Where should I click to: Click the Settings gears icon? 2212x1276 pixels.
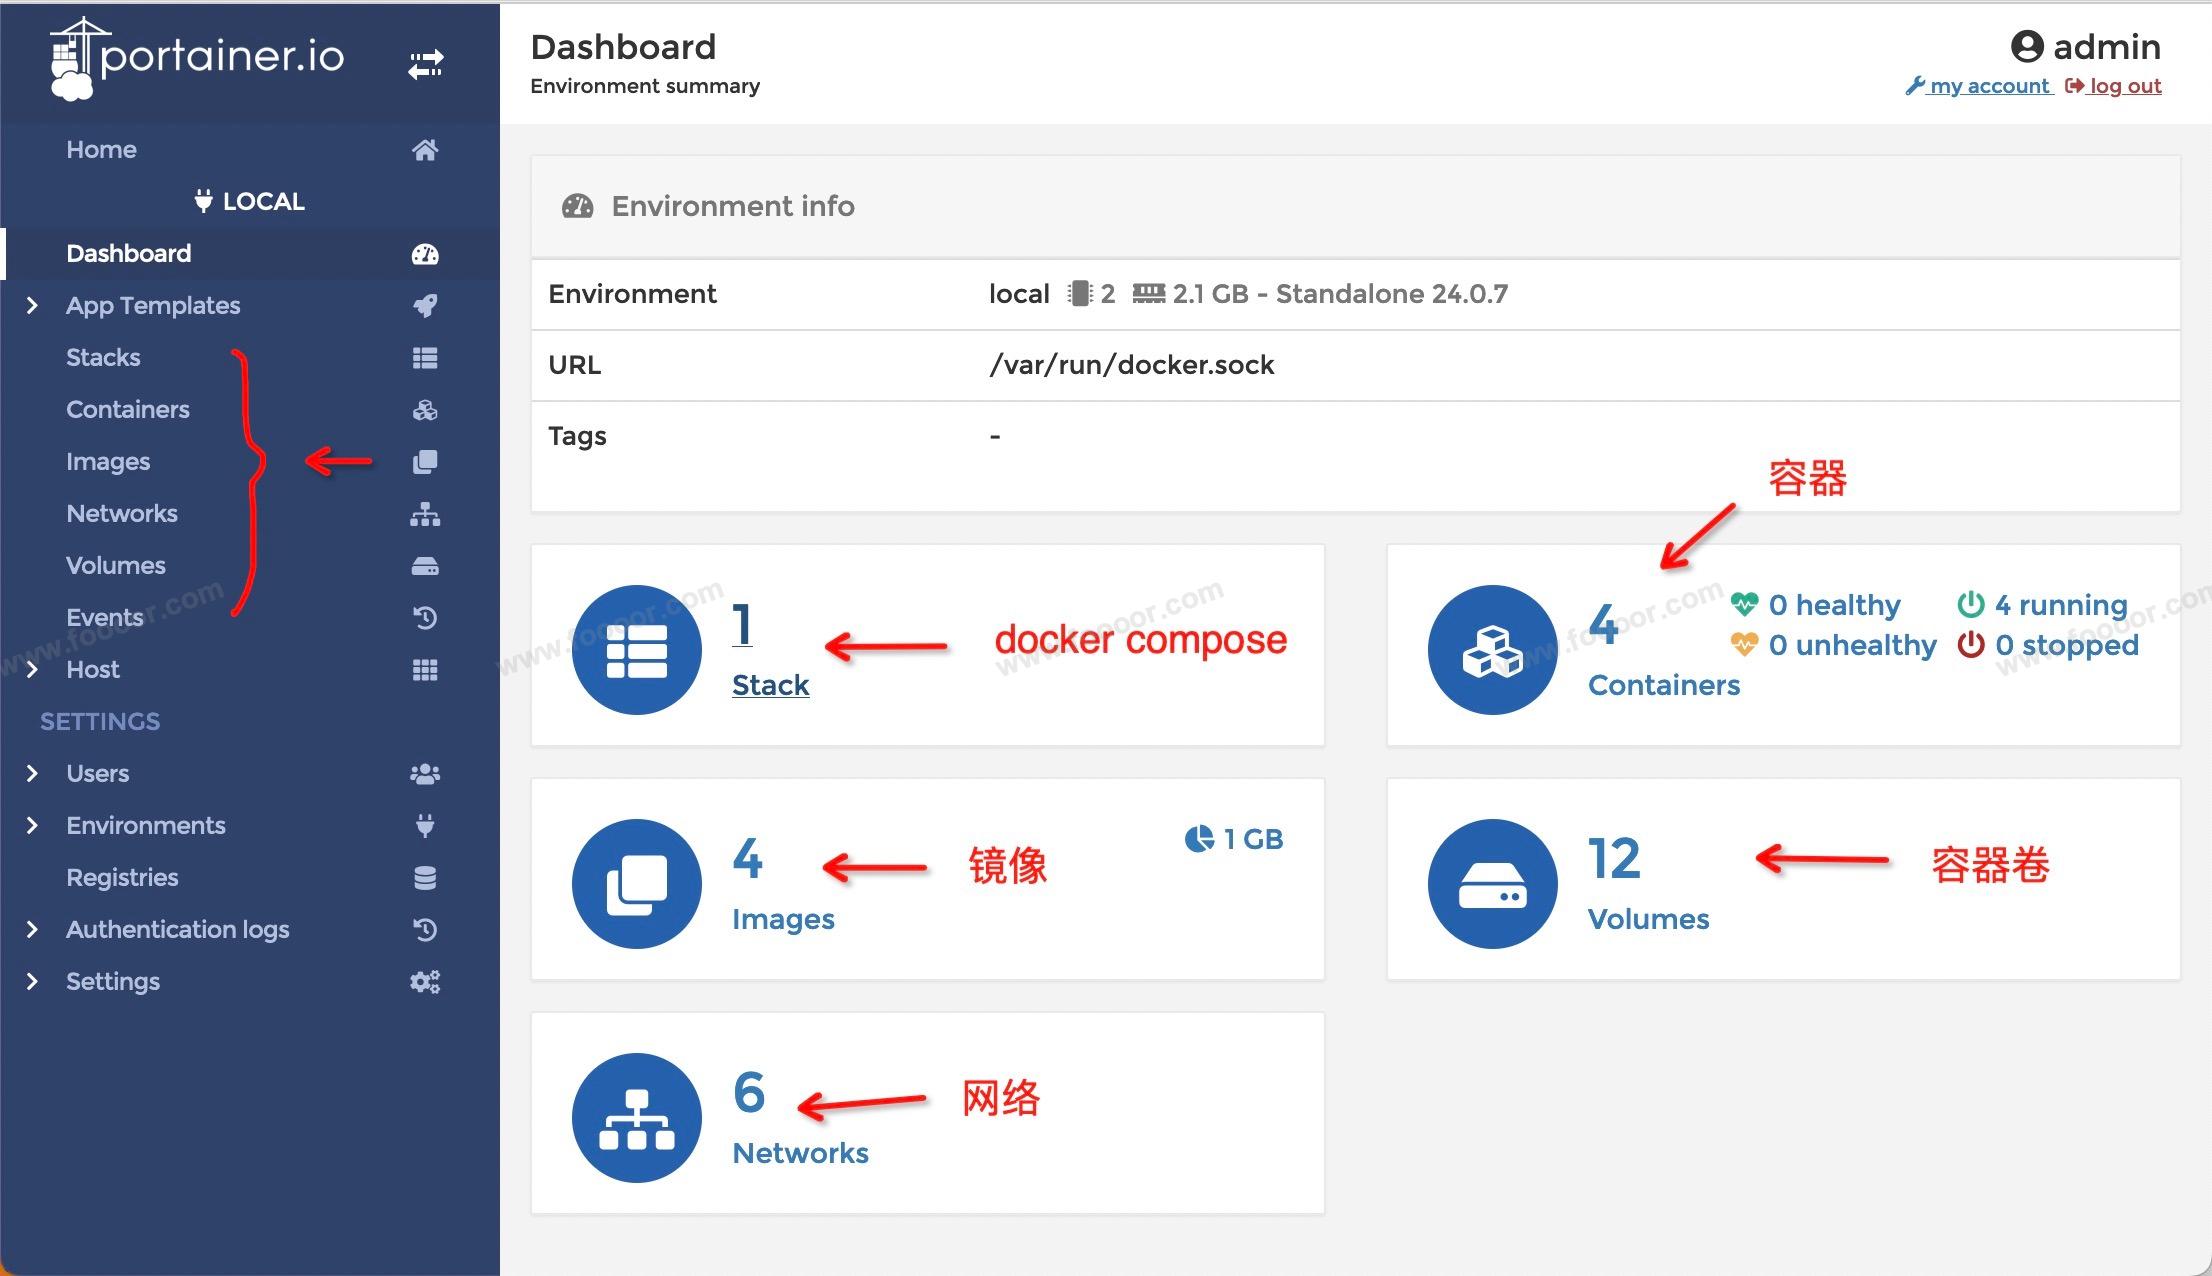point(425,982)
